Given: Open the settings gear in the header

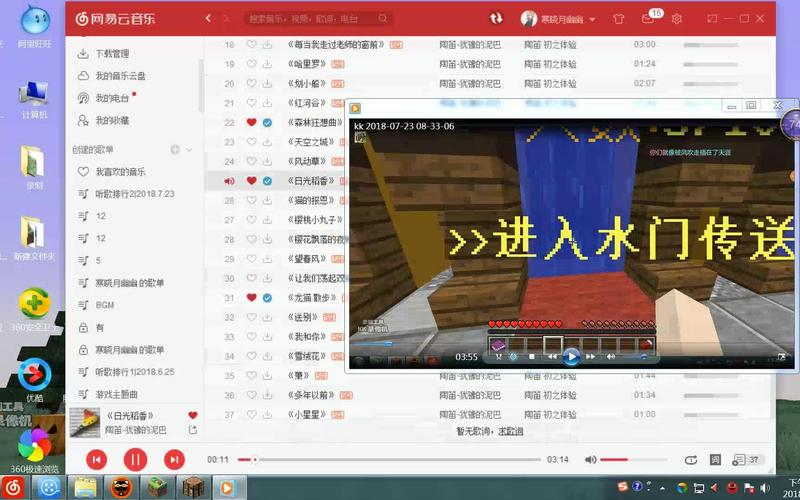Looking at the screenshot, I should (677, 19).
